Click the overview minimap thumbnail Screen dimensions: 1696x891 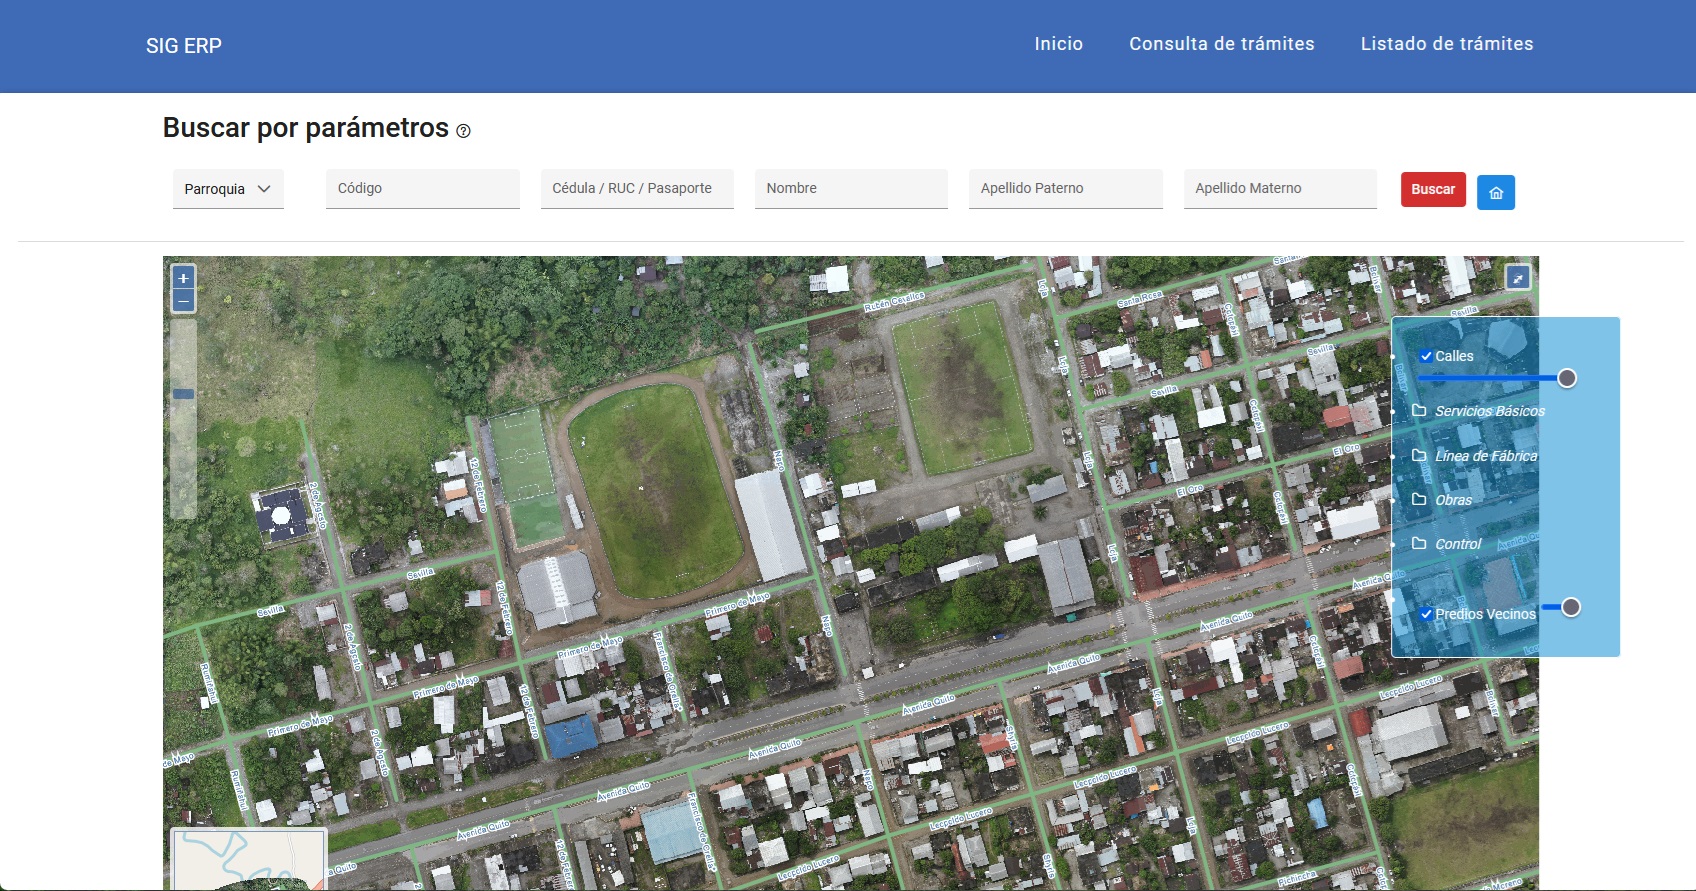click(249, 860)
